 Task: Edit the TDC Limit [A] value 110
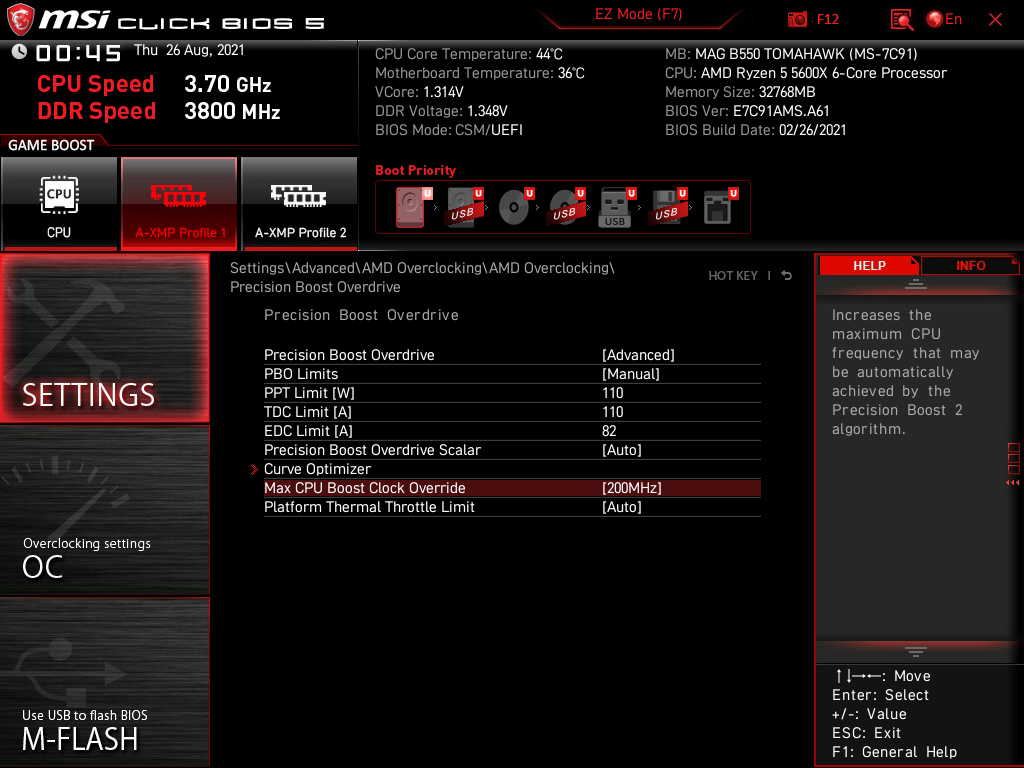pyautogui.click(x=512, y=411)
